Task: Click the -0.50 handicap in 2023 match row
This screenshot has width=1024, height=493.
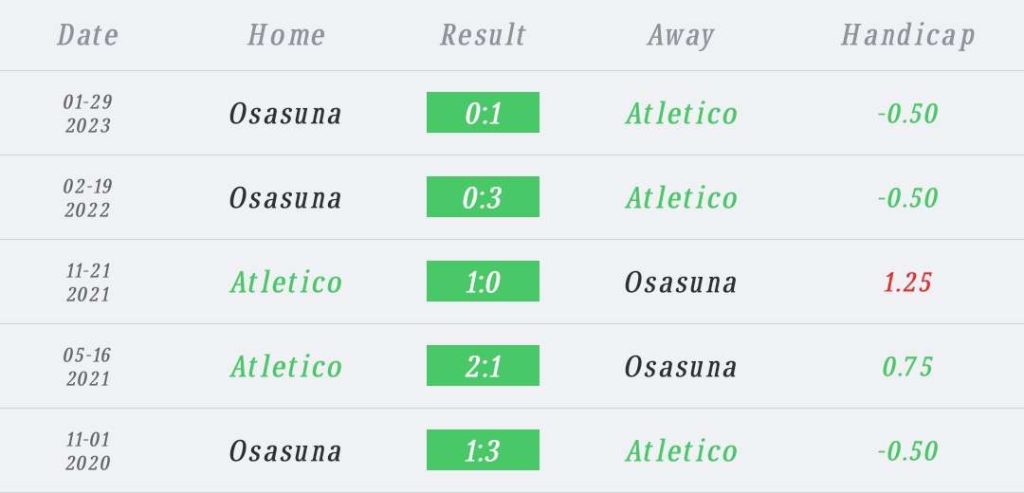Action: click(908, 114)
